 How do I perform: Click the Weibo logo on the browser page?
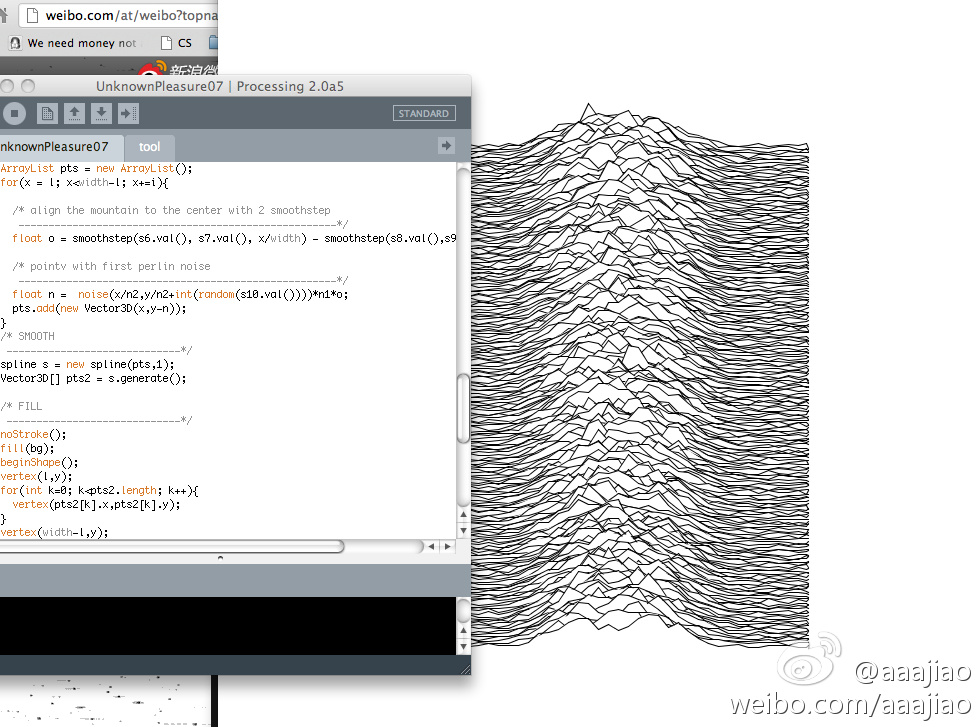[178, 69]
